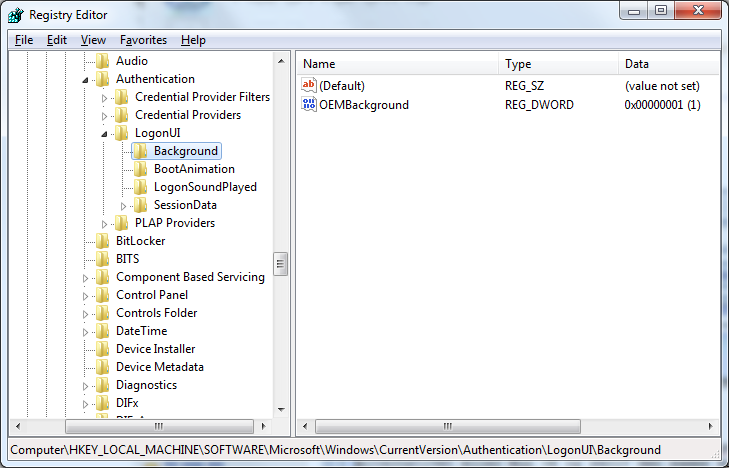Click the registry path in status bar
The height and width of the screenshot is (468, 729).
pyautogui.click(x=335, y=450)
